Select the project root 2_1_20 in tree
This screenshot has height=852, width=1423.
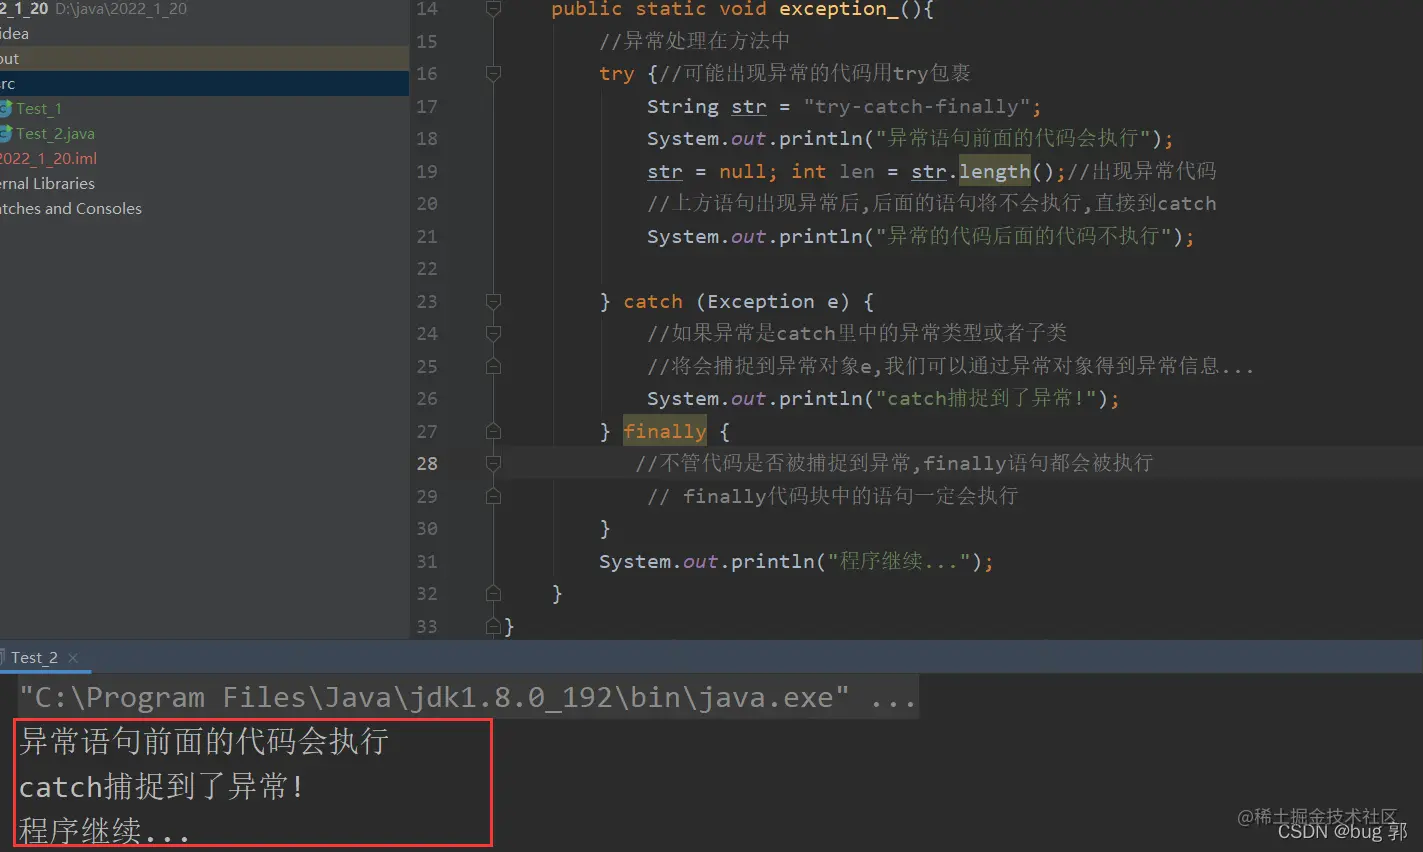click(x=24, y=9)
